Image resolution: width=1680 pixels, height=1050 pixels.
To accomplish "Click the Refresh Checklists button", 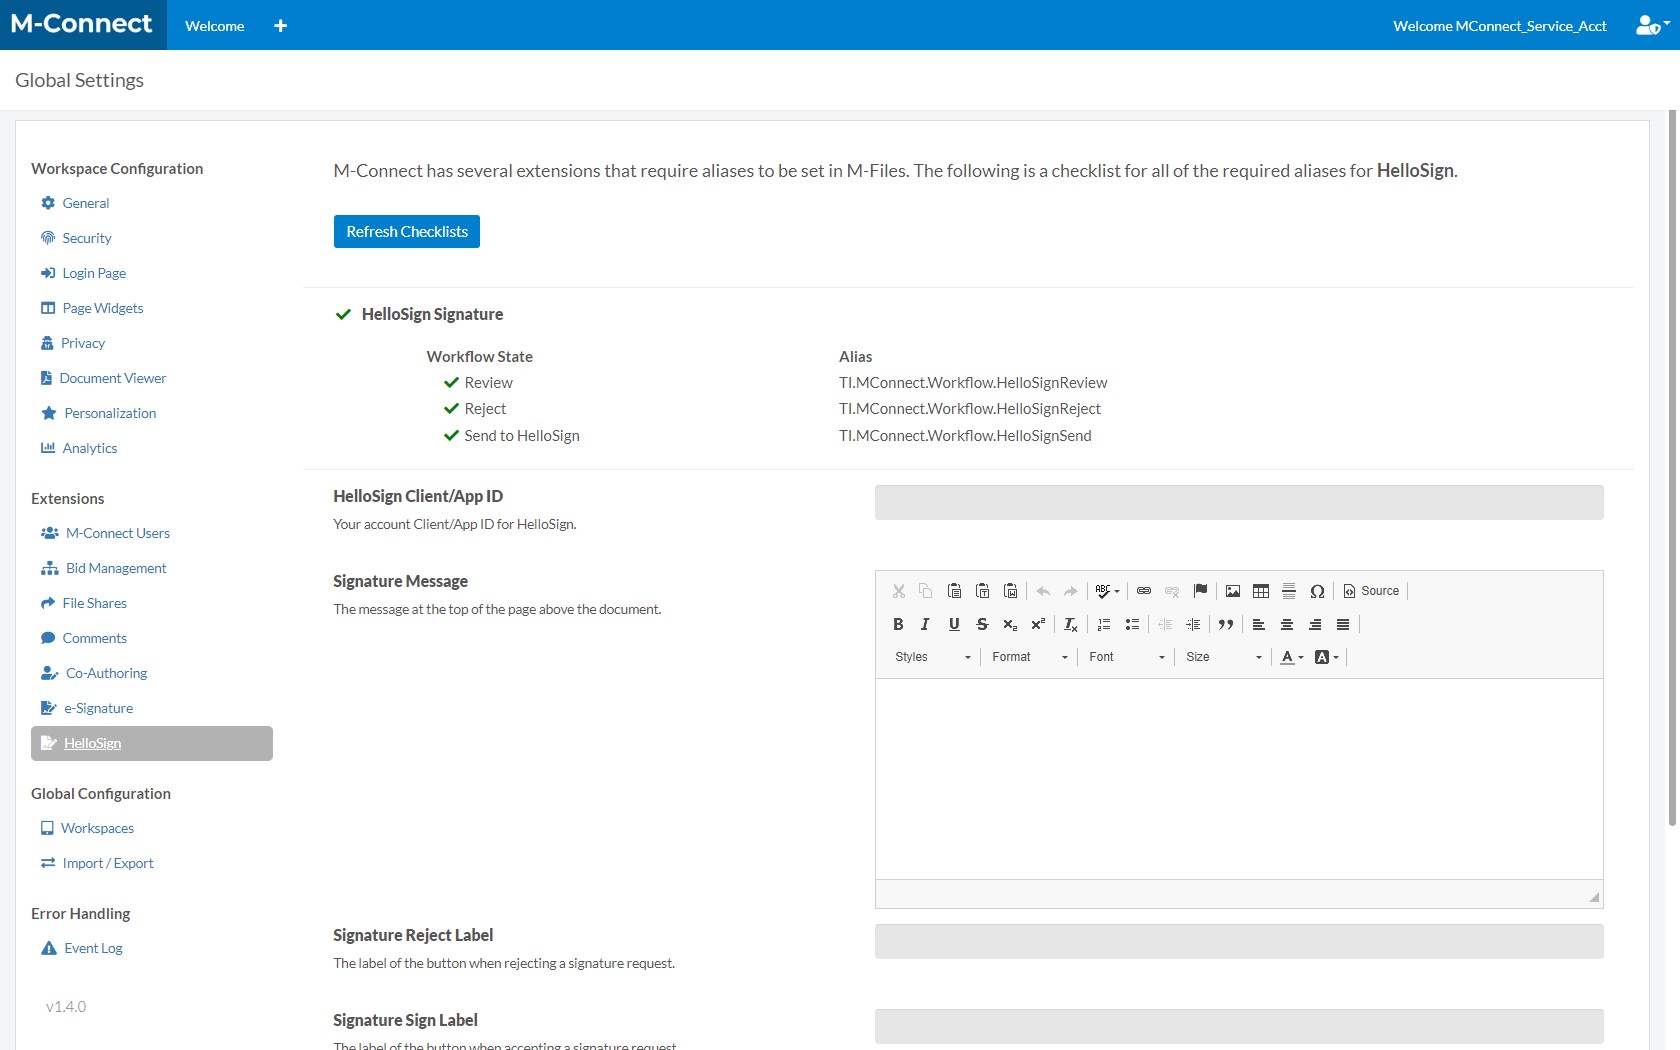I will click(x=406, y=232).
